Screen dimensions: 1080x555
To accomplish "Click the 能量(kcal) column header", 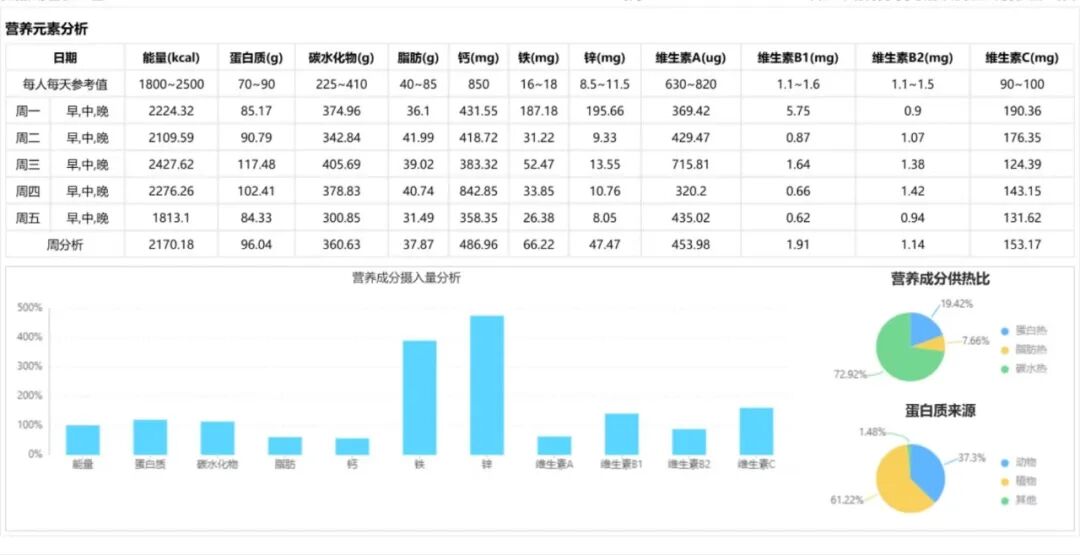I will tap(172, 58).
